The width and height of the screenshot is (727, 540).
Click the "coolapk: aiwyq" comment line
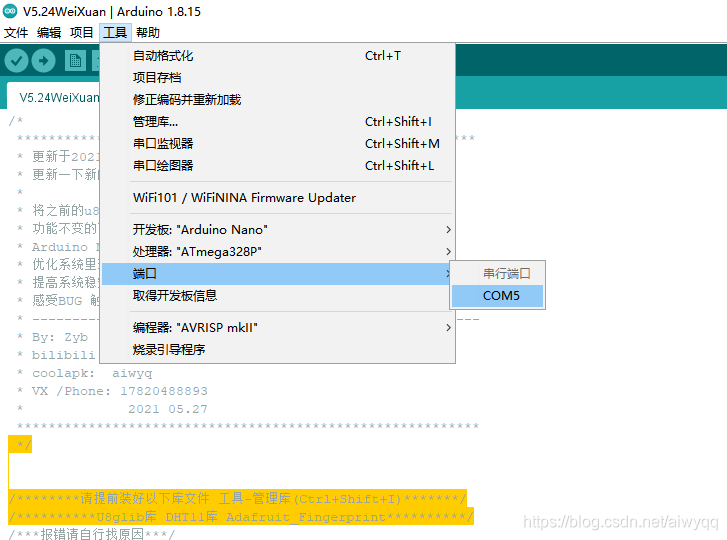click(x=84, y=373)
